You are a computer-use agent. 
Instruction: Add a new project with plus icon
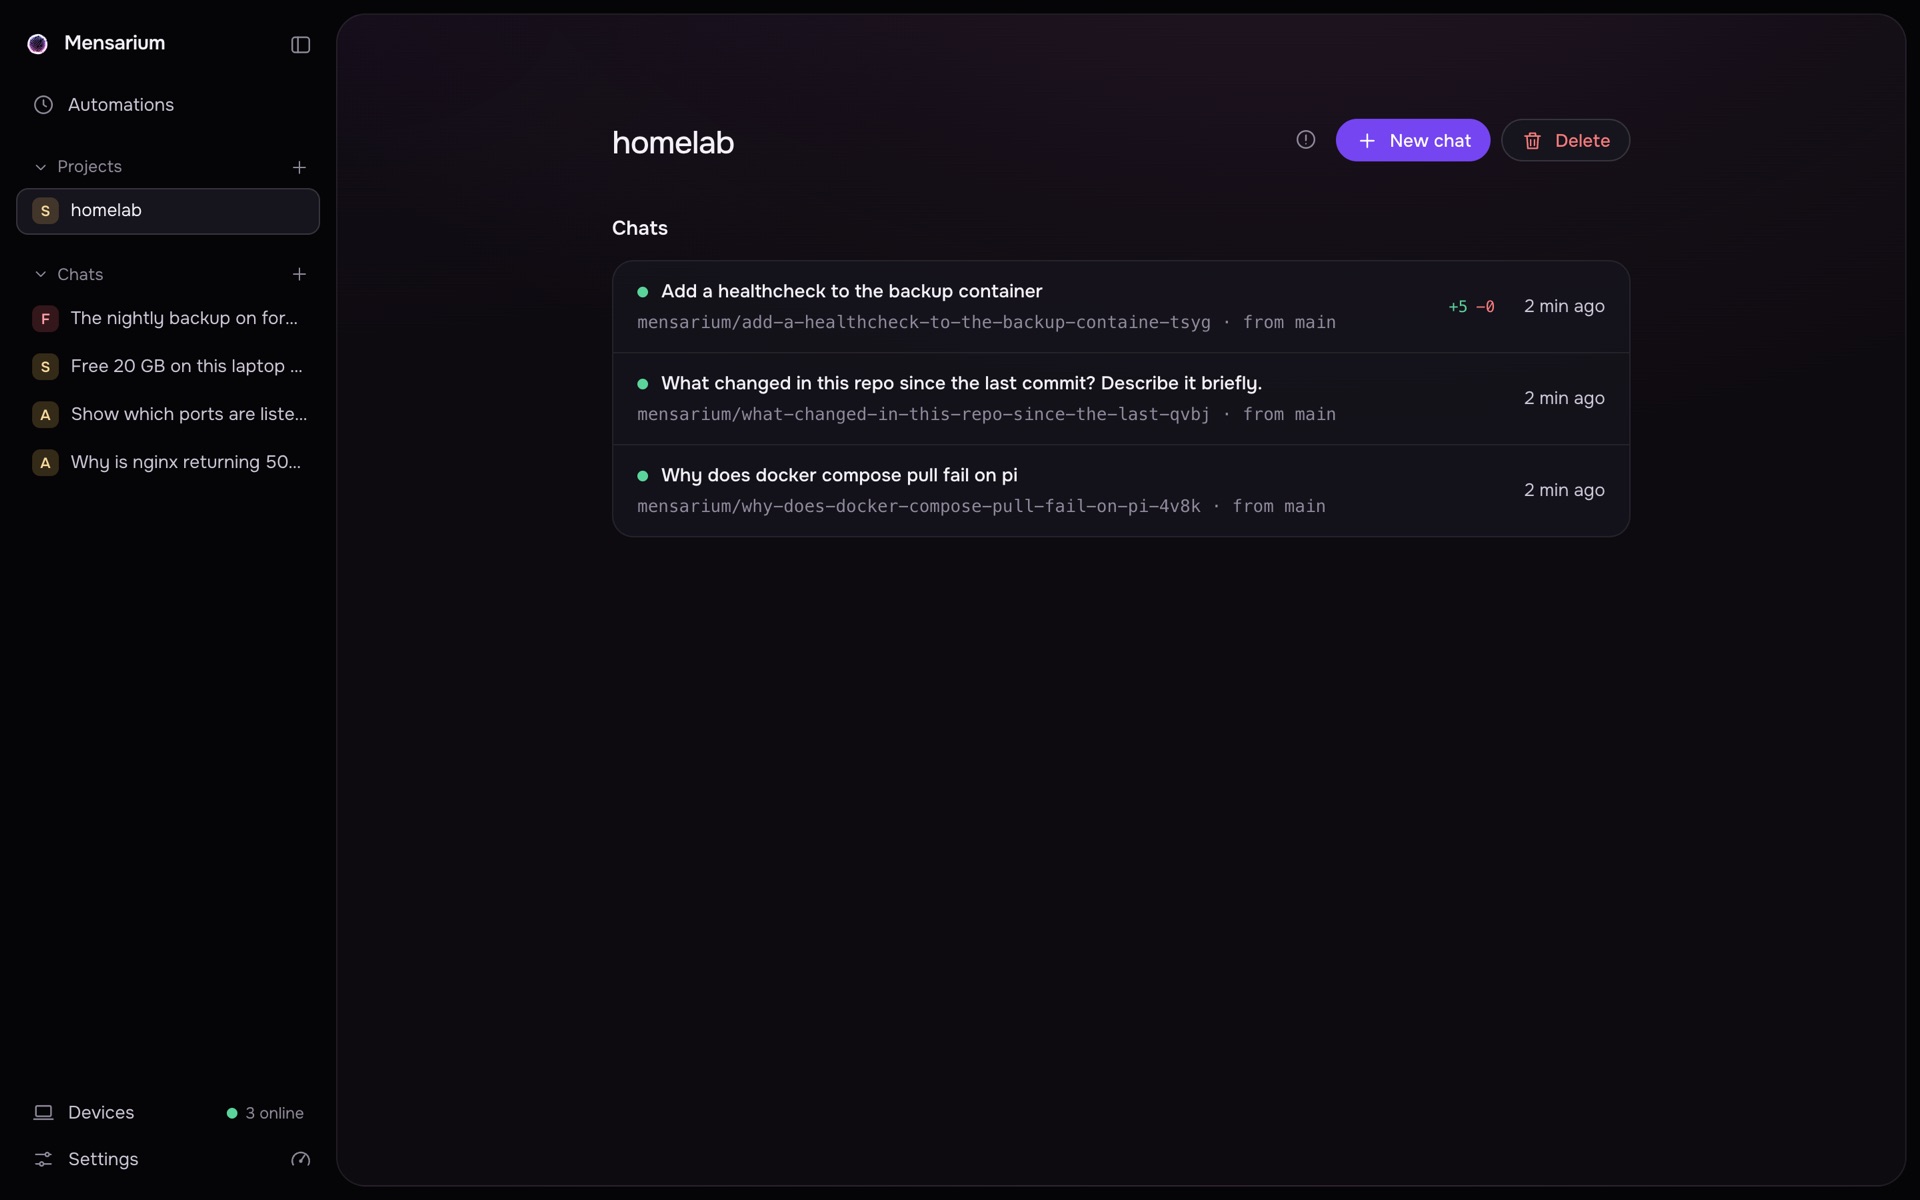[299, 167]
